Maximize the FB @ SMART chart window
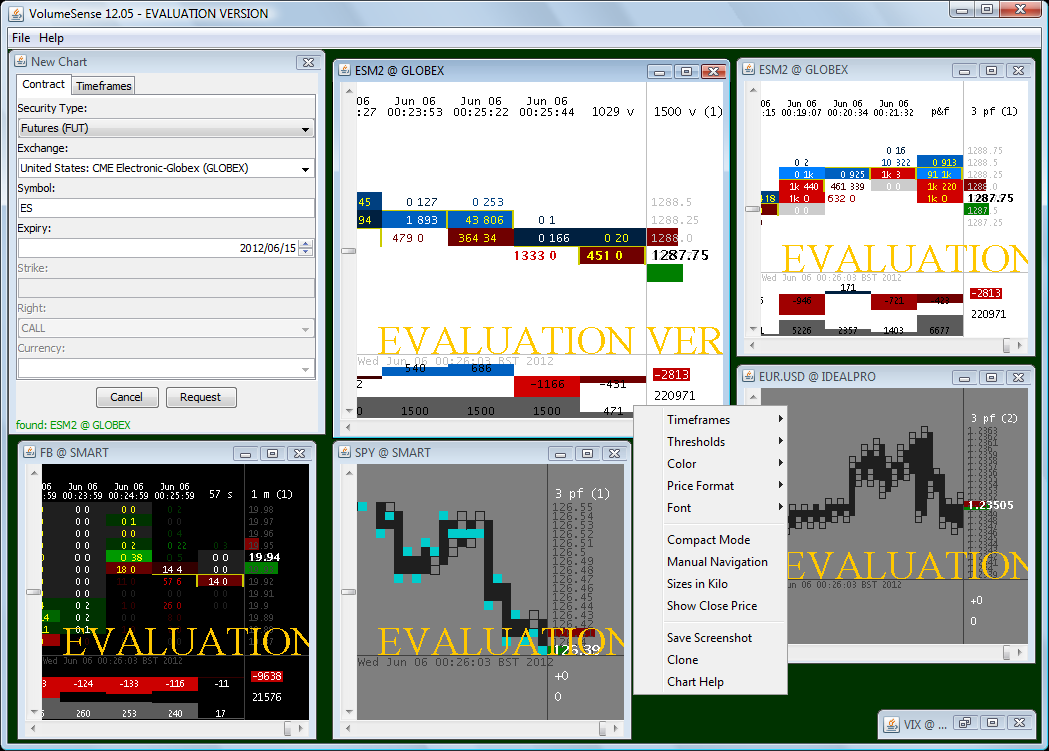 [x=271, y=453]
